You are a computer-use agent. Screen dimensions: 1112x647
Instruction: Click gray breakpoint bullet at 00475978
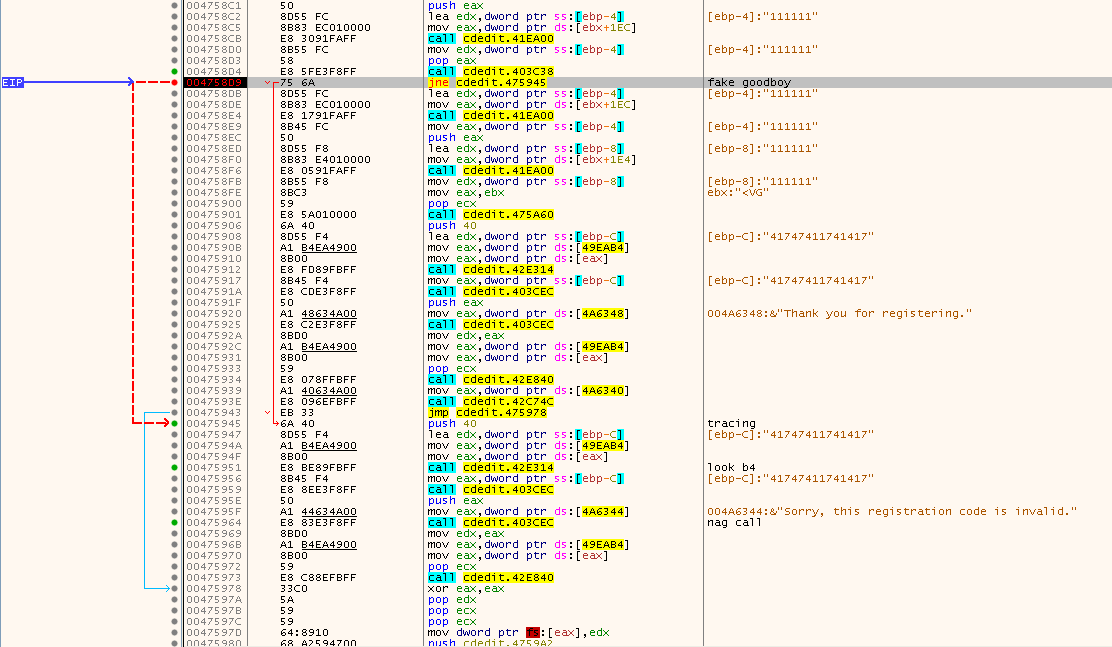(x=175, y=588)
